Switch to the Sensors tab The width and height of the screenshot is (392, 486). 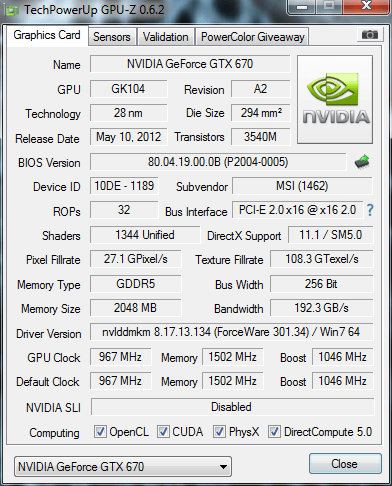[x=112, y=37]
